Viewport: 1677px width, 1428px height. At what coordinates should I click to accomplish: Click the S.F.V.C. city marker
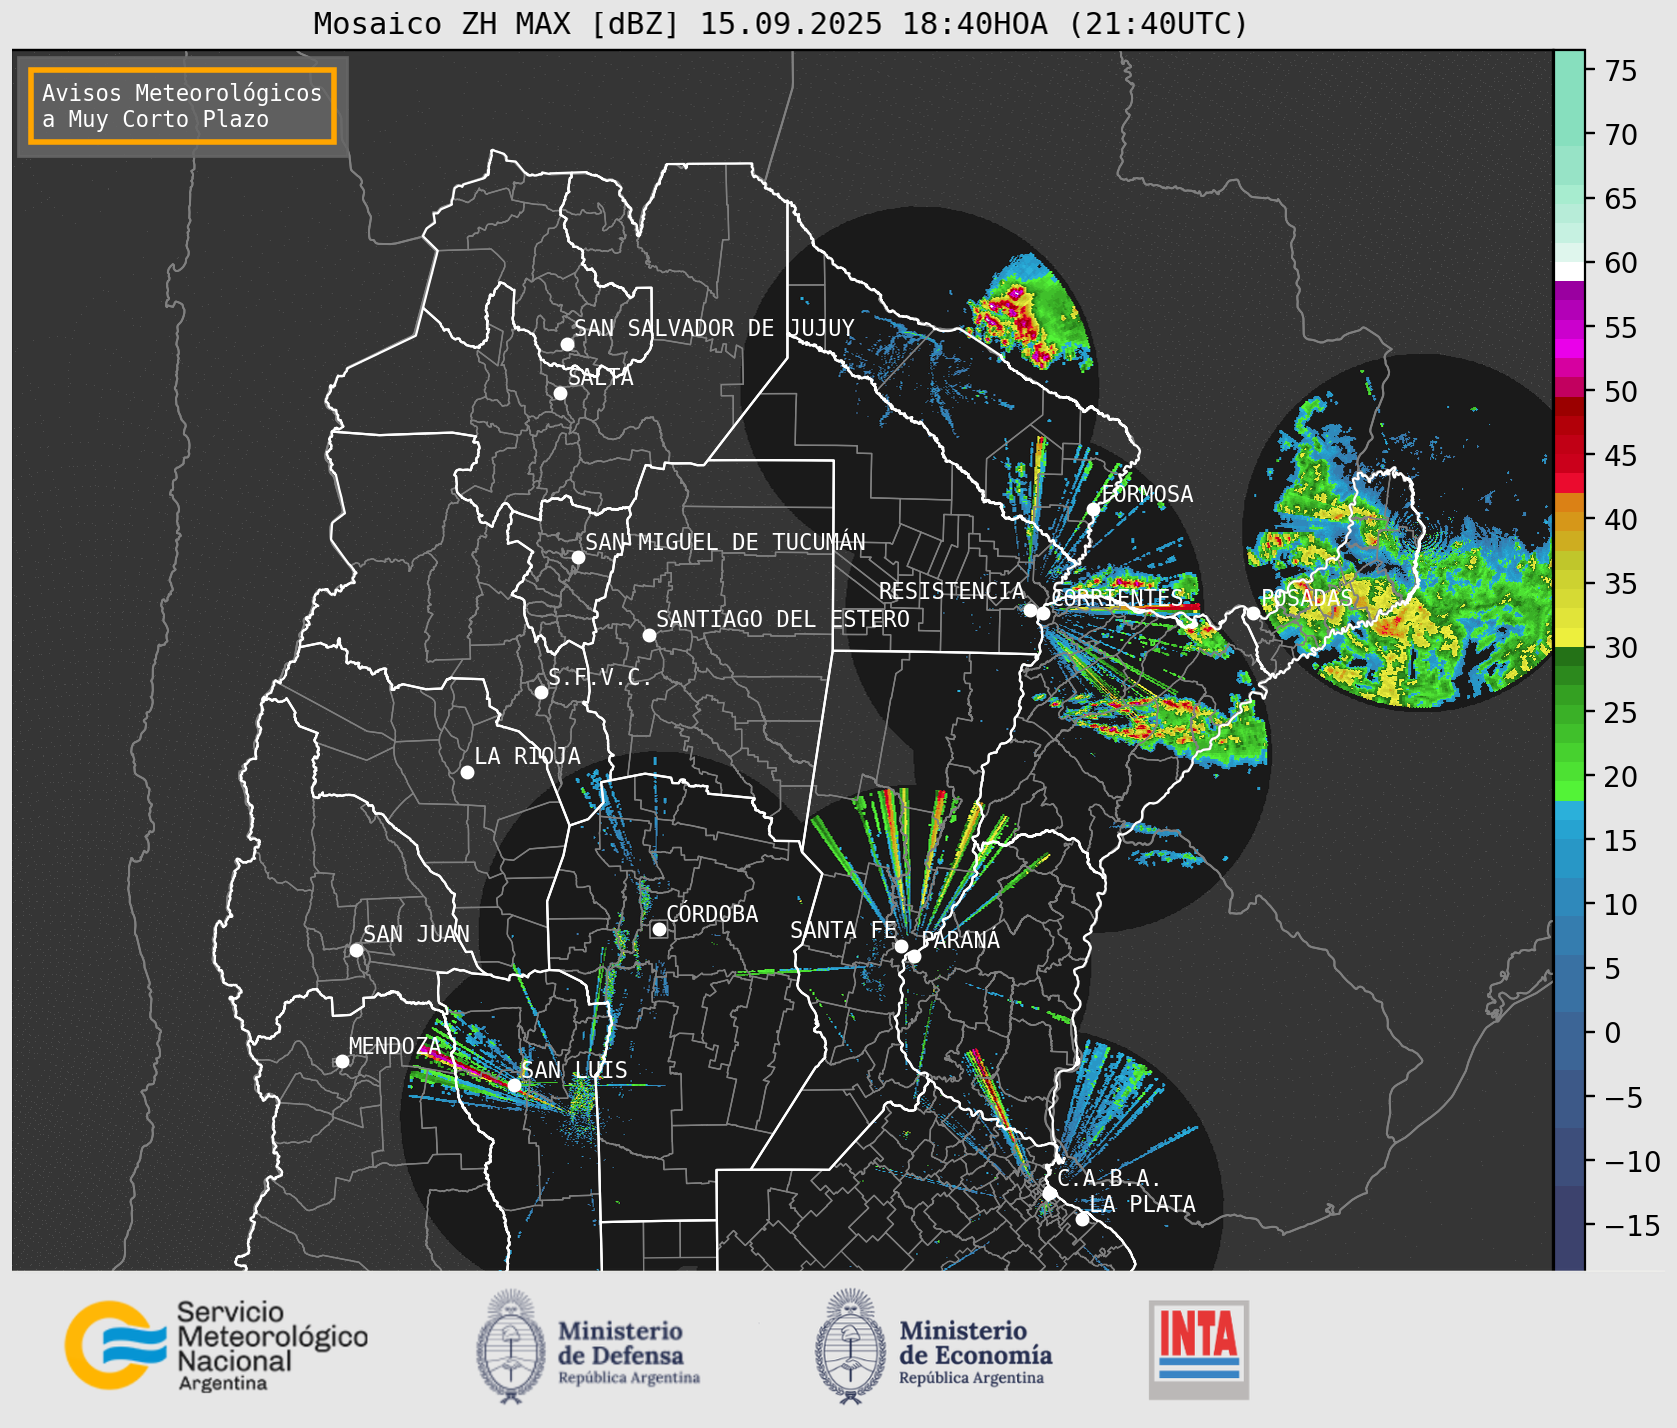point(541,692)
